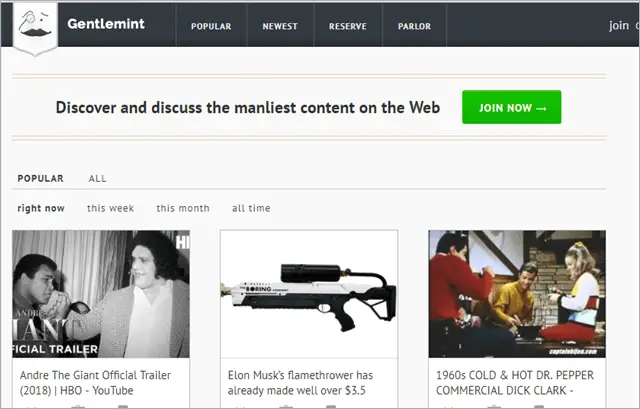Click '1960s COLD & HOT DR. PEPPER' title
Viewport: 640px width, 409px height.
click(515, 383)
